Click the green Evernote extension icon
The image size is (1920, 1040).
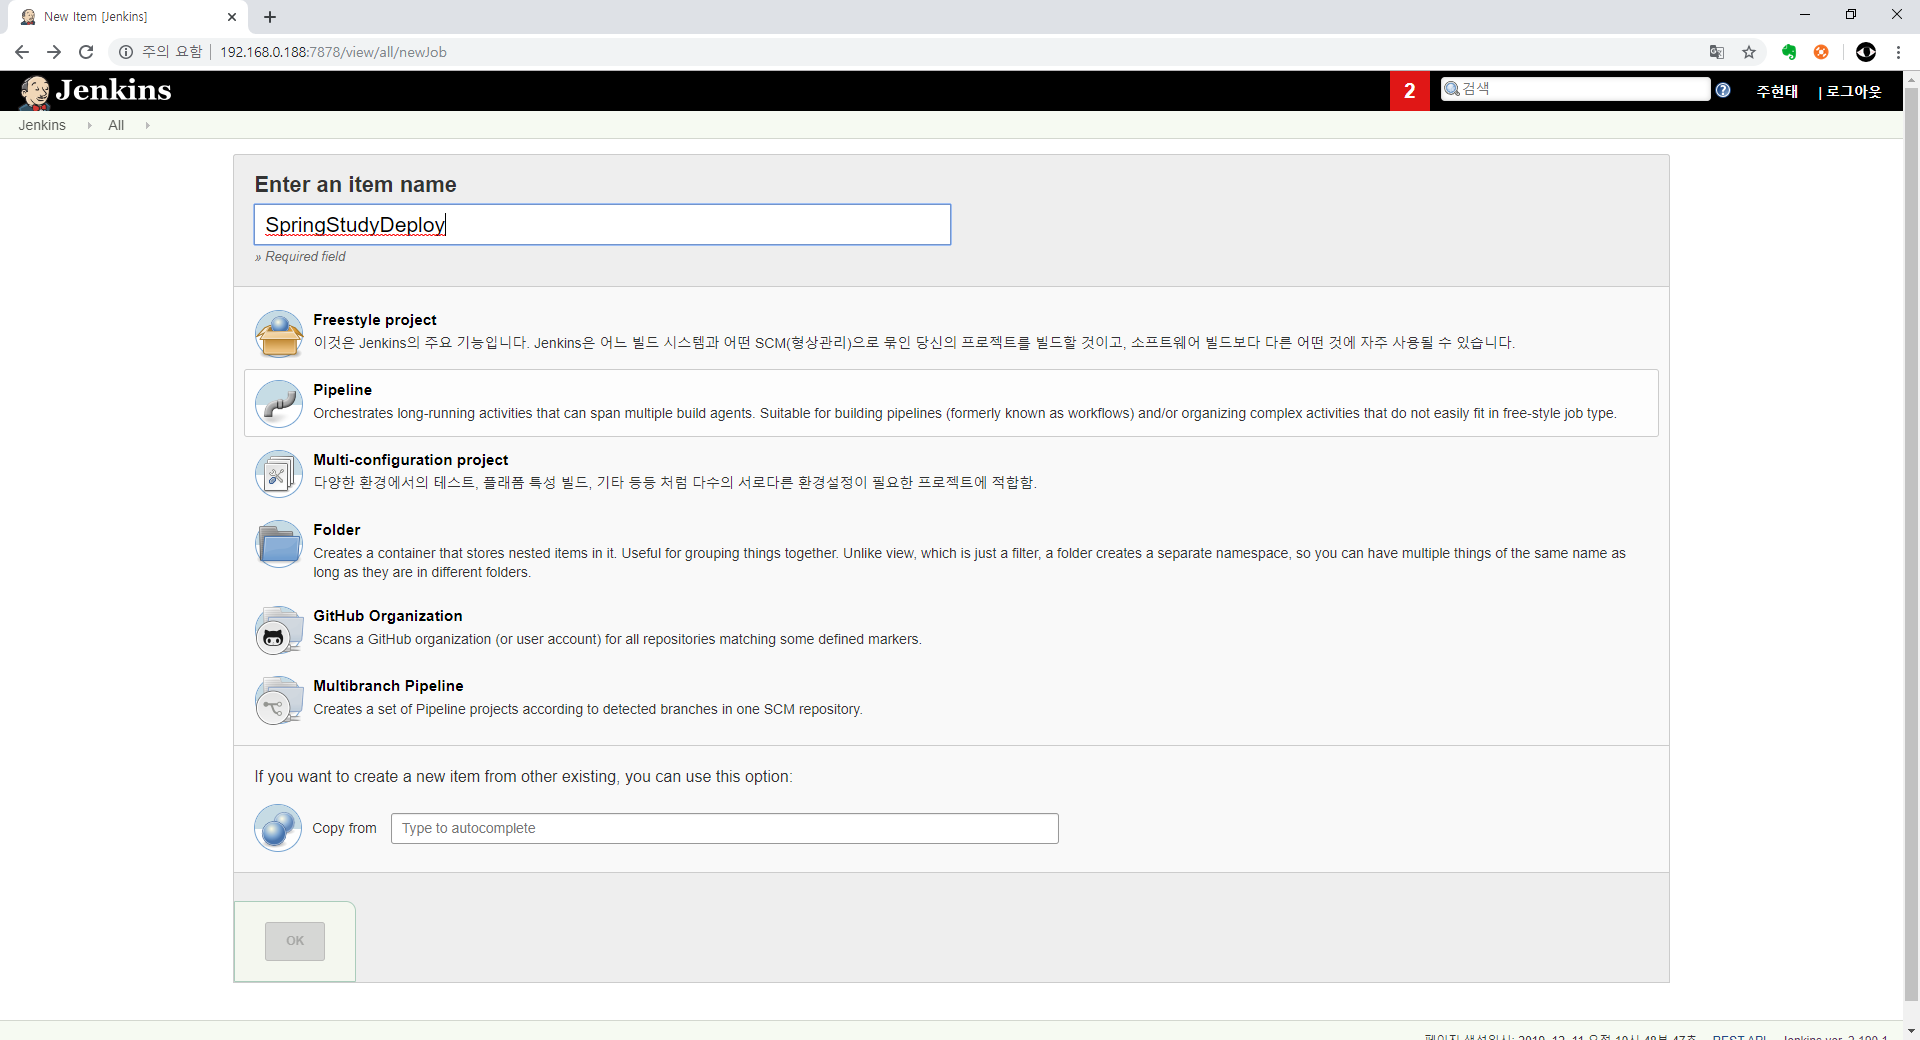click(1789, 52)
